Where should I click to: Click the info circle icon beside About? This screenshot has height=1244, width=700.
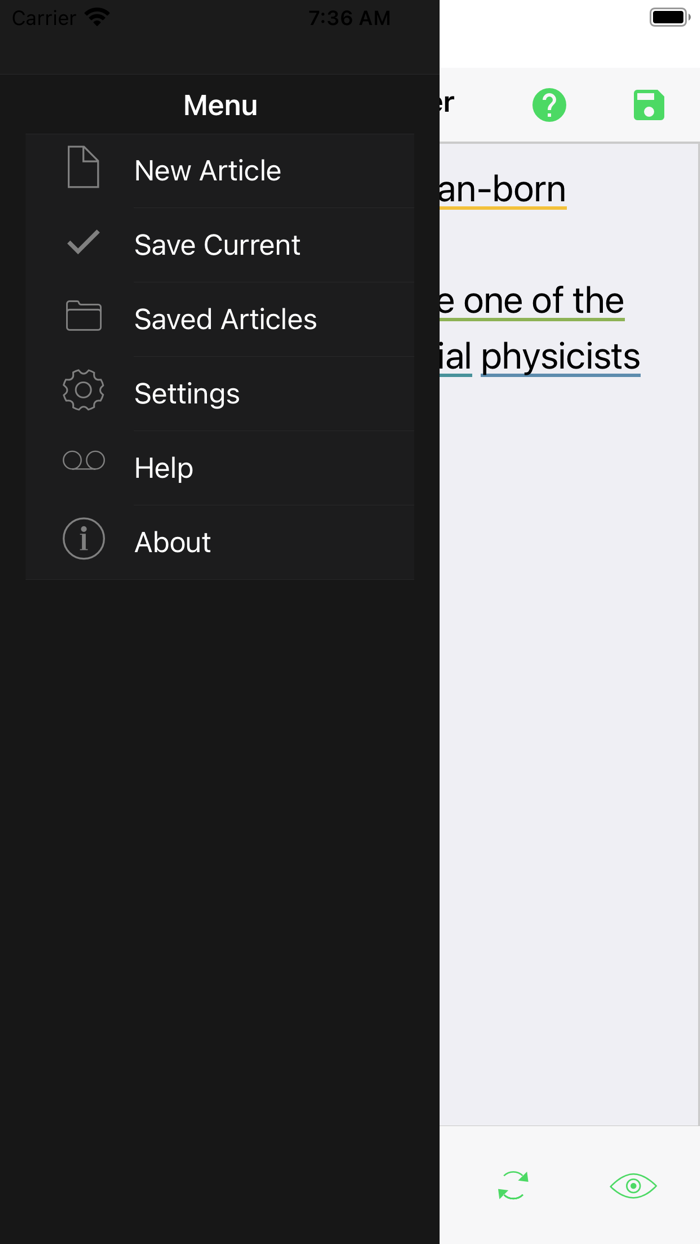coord(83,538)
